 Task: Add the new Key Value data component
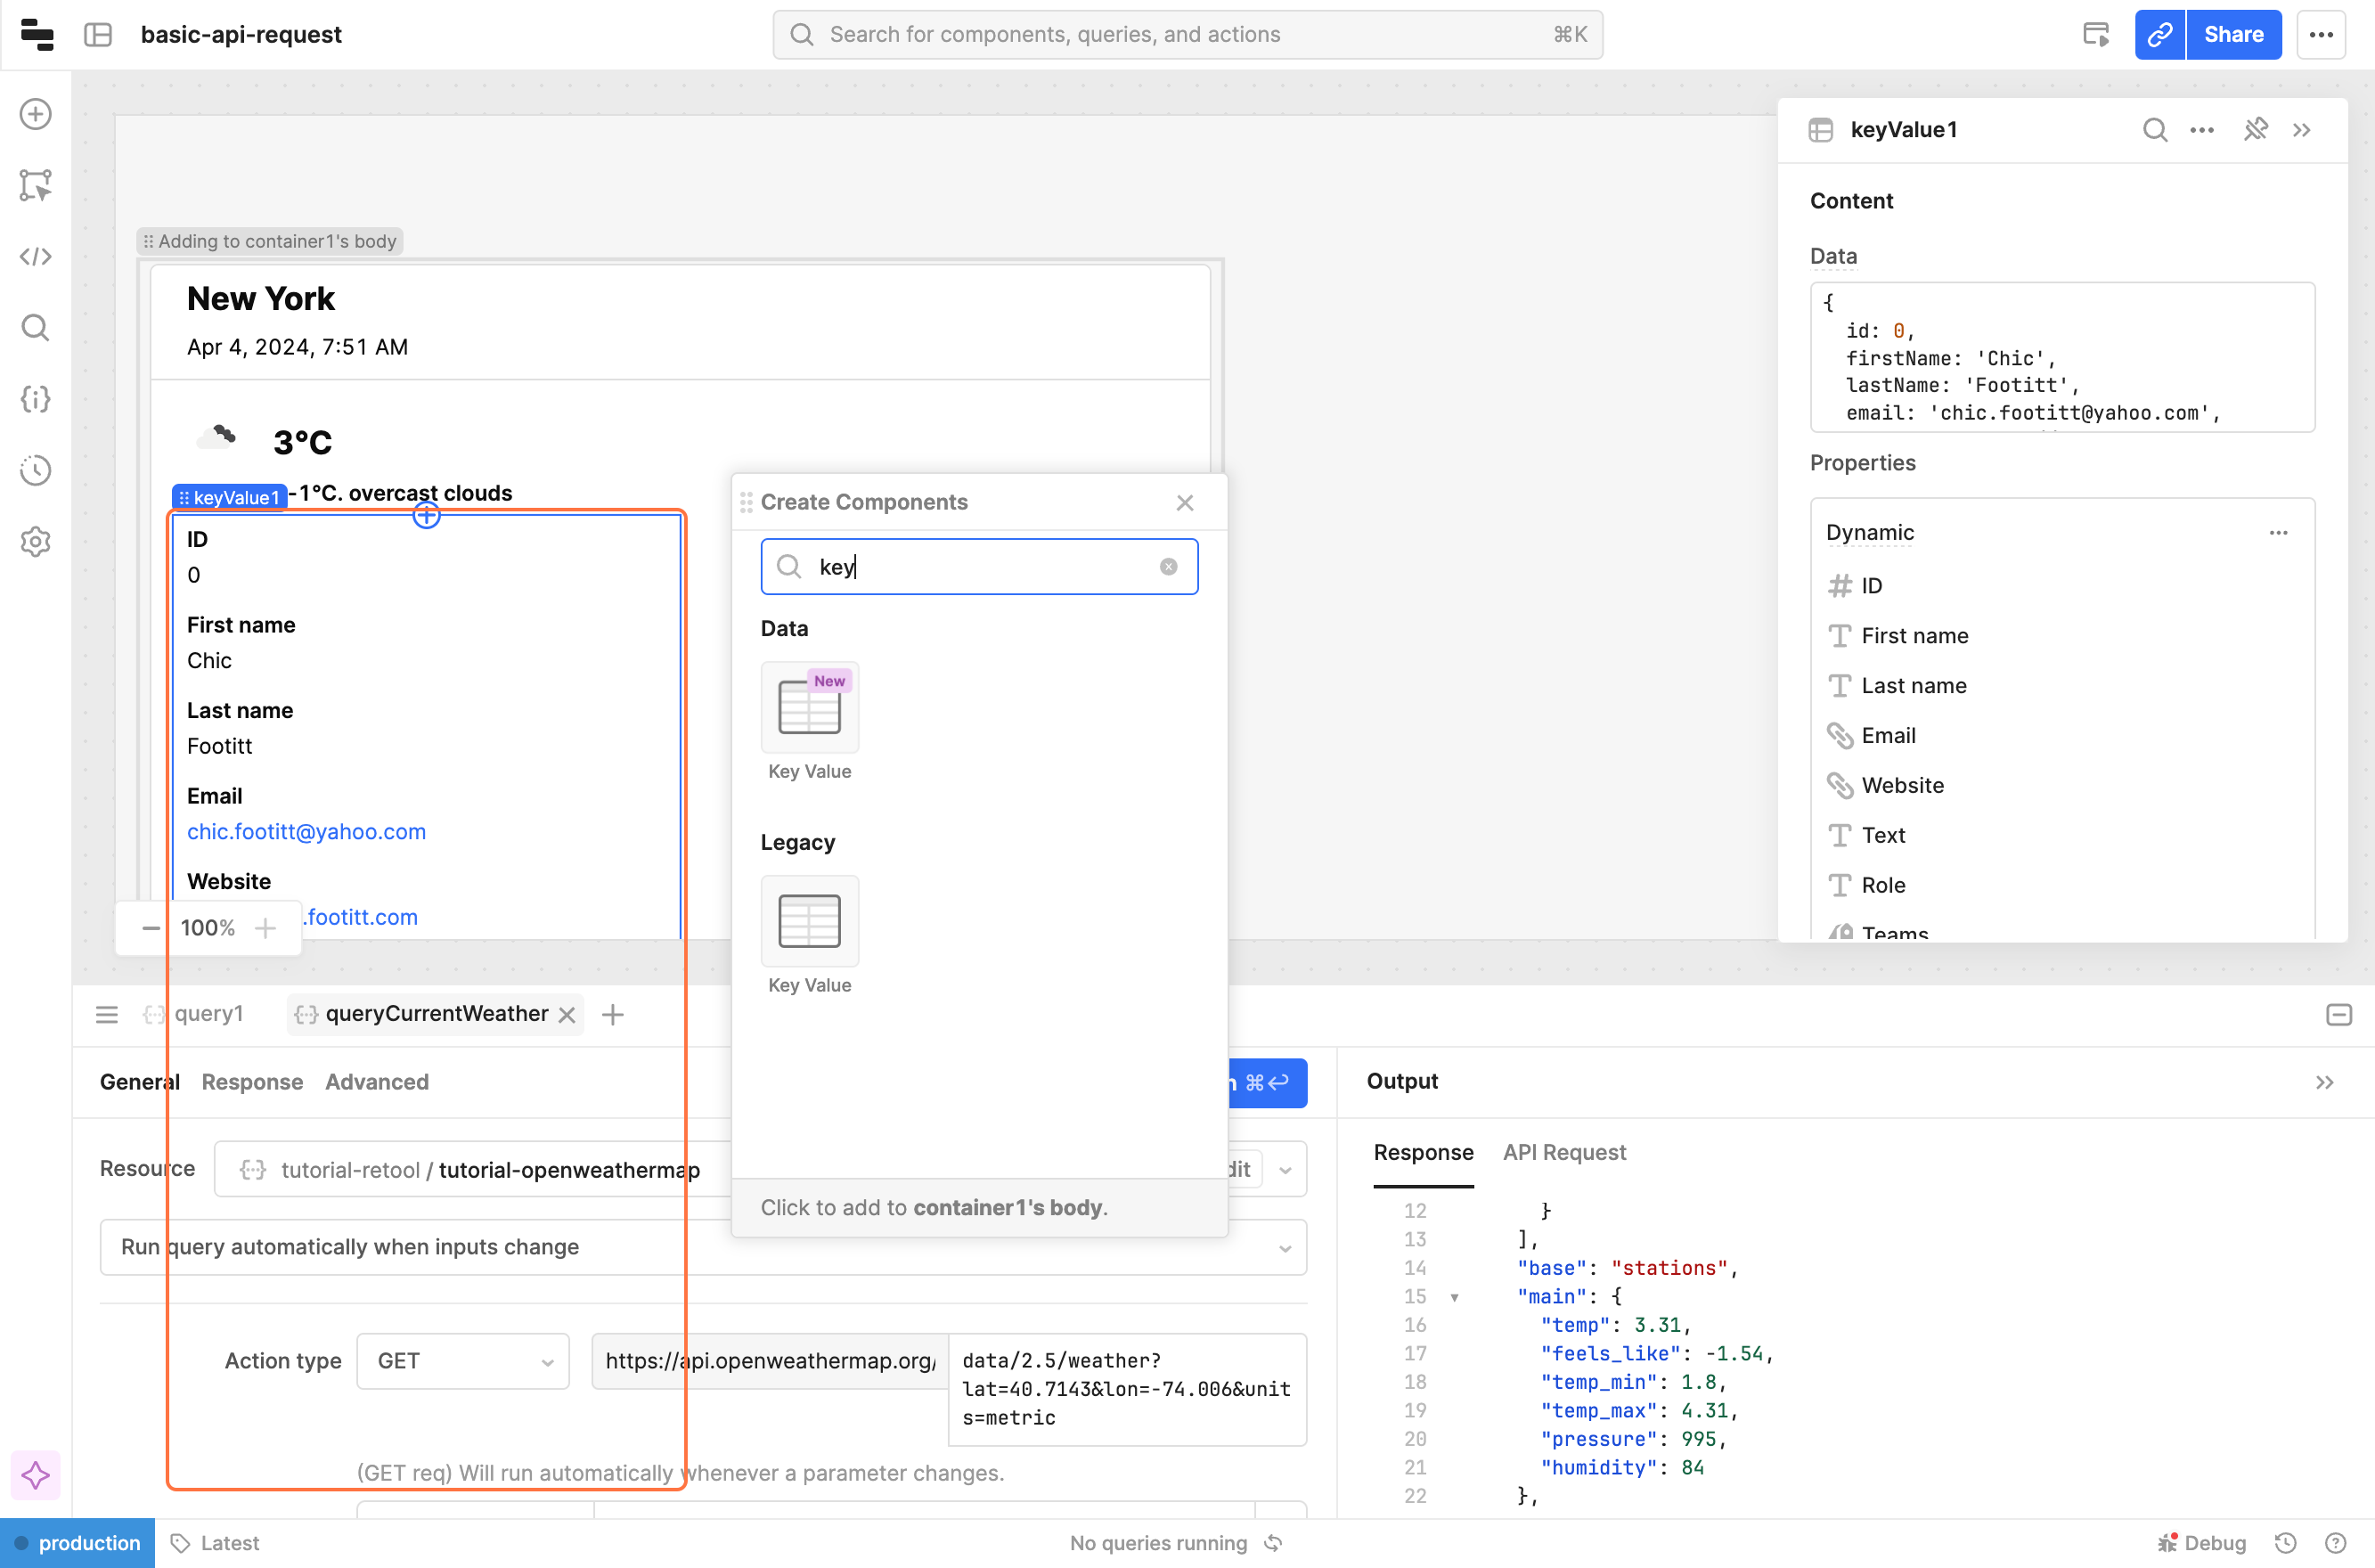[x=809, y=707]
